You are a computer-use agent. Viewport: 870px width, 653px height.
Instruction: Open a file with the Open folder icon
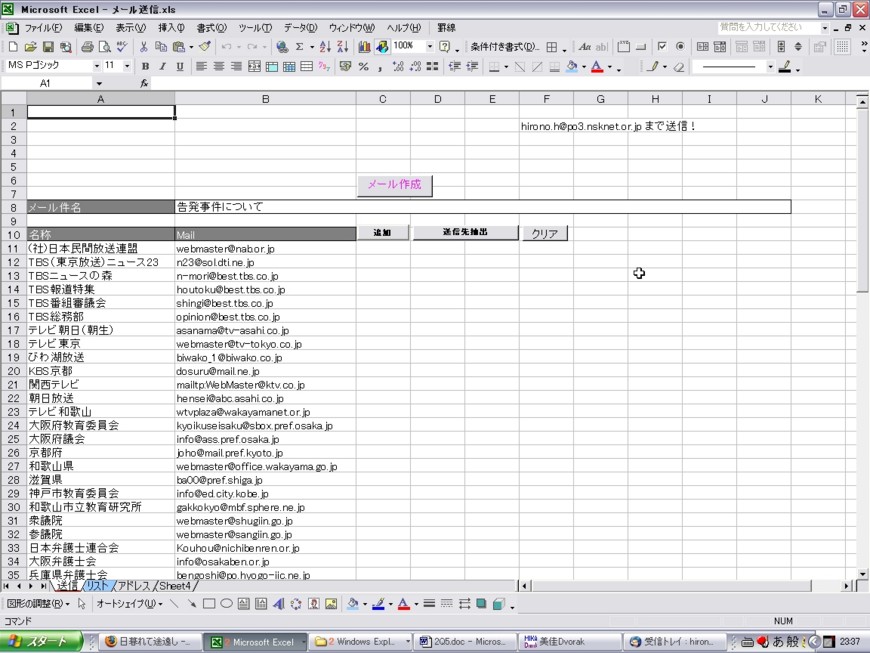click(31, 47)
